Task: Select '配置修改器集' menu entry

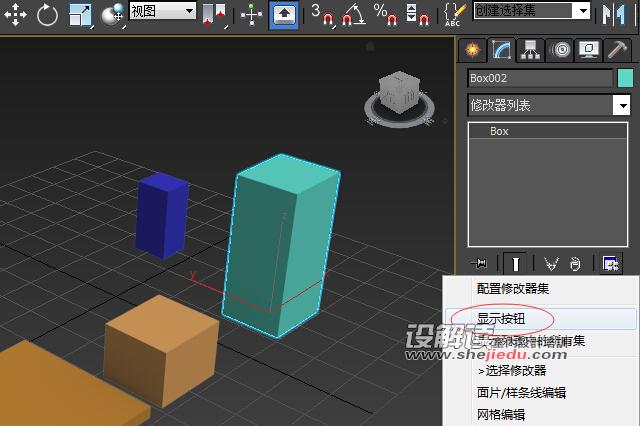Action: (x=512, y=288)
